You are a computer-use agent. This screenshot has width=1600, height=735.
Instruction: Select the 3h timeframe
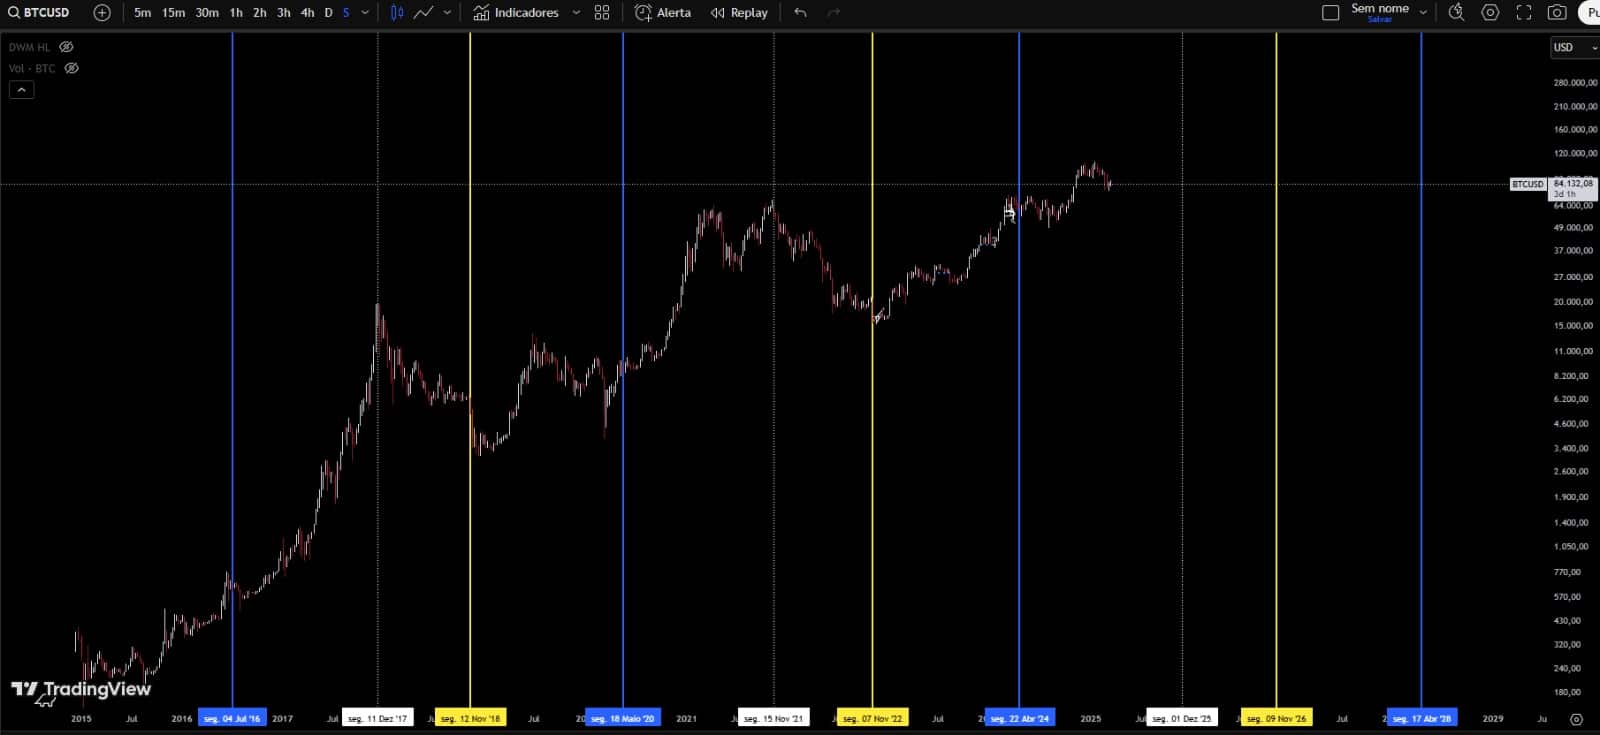tap(284, 13)
